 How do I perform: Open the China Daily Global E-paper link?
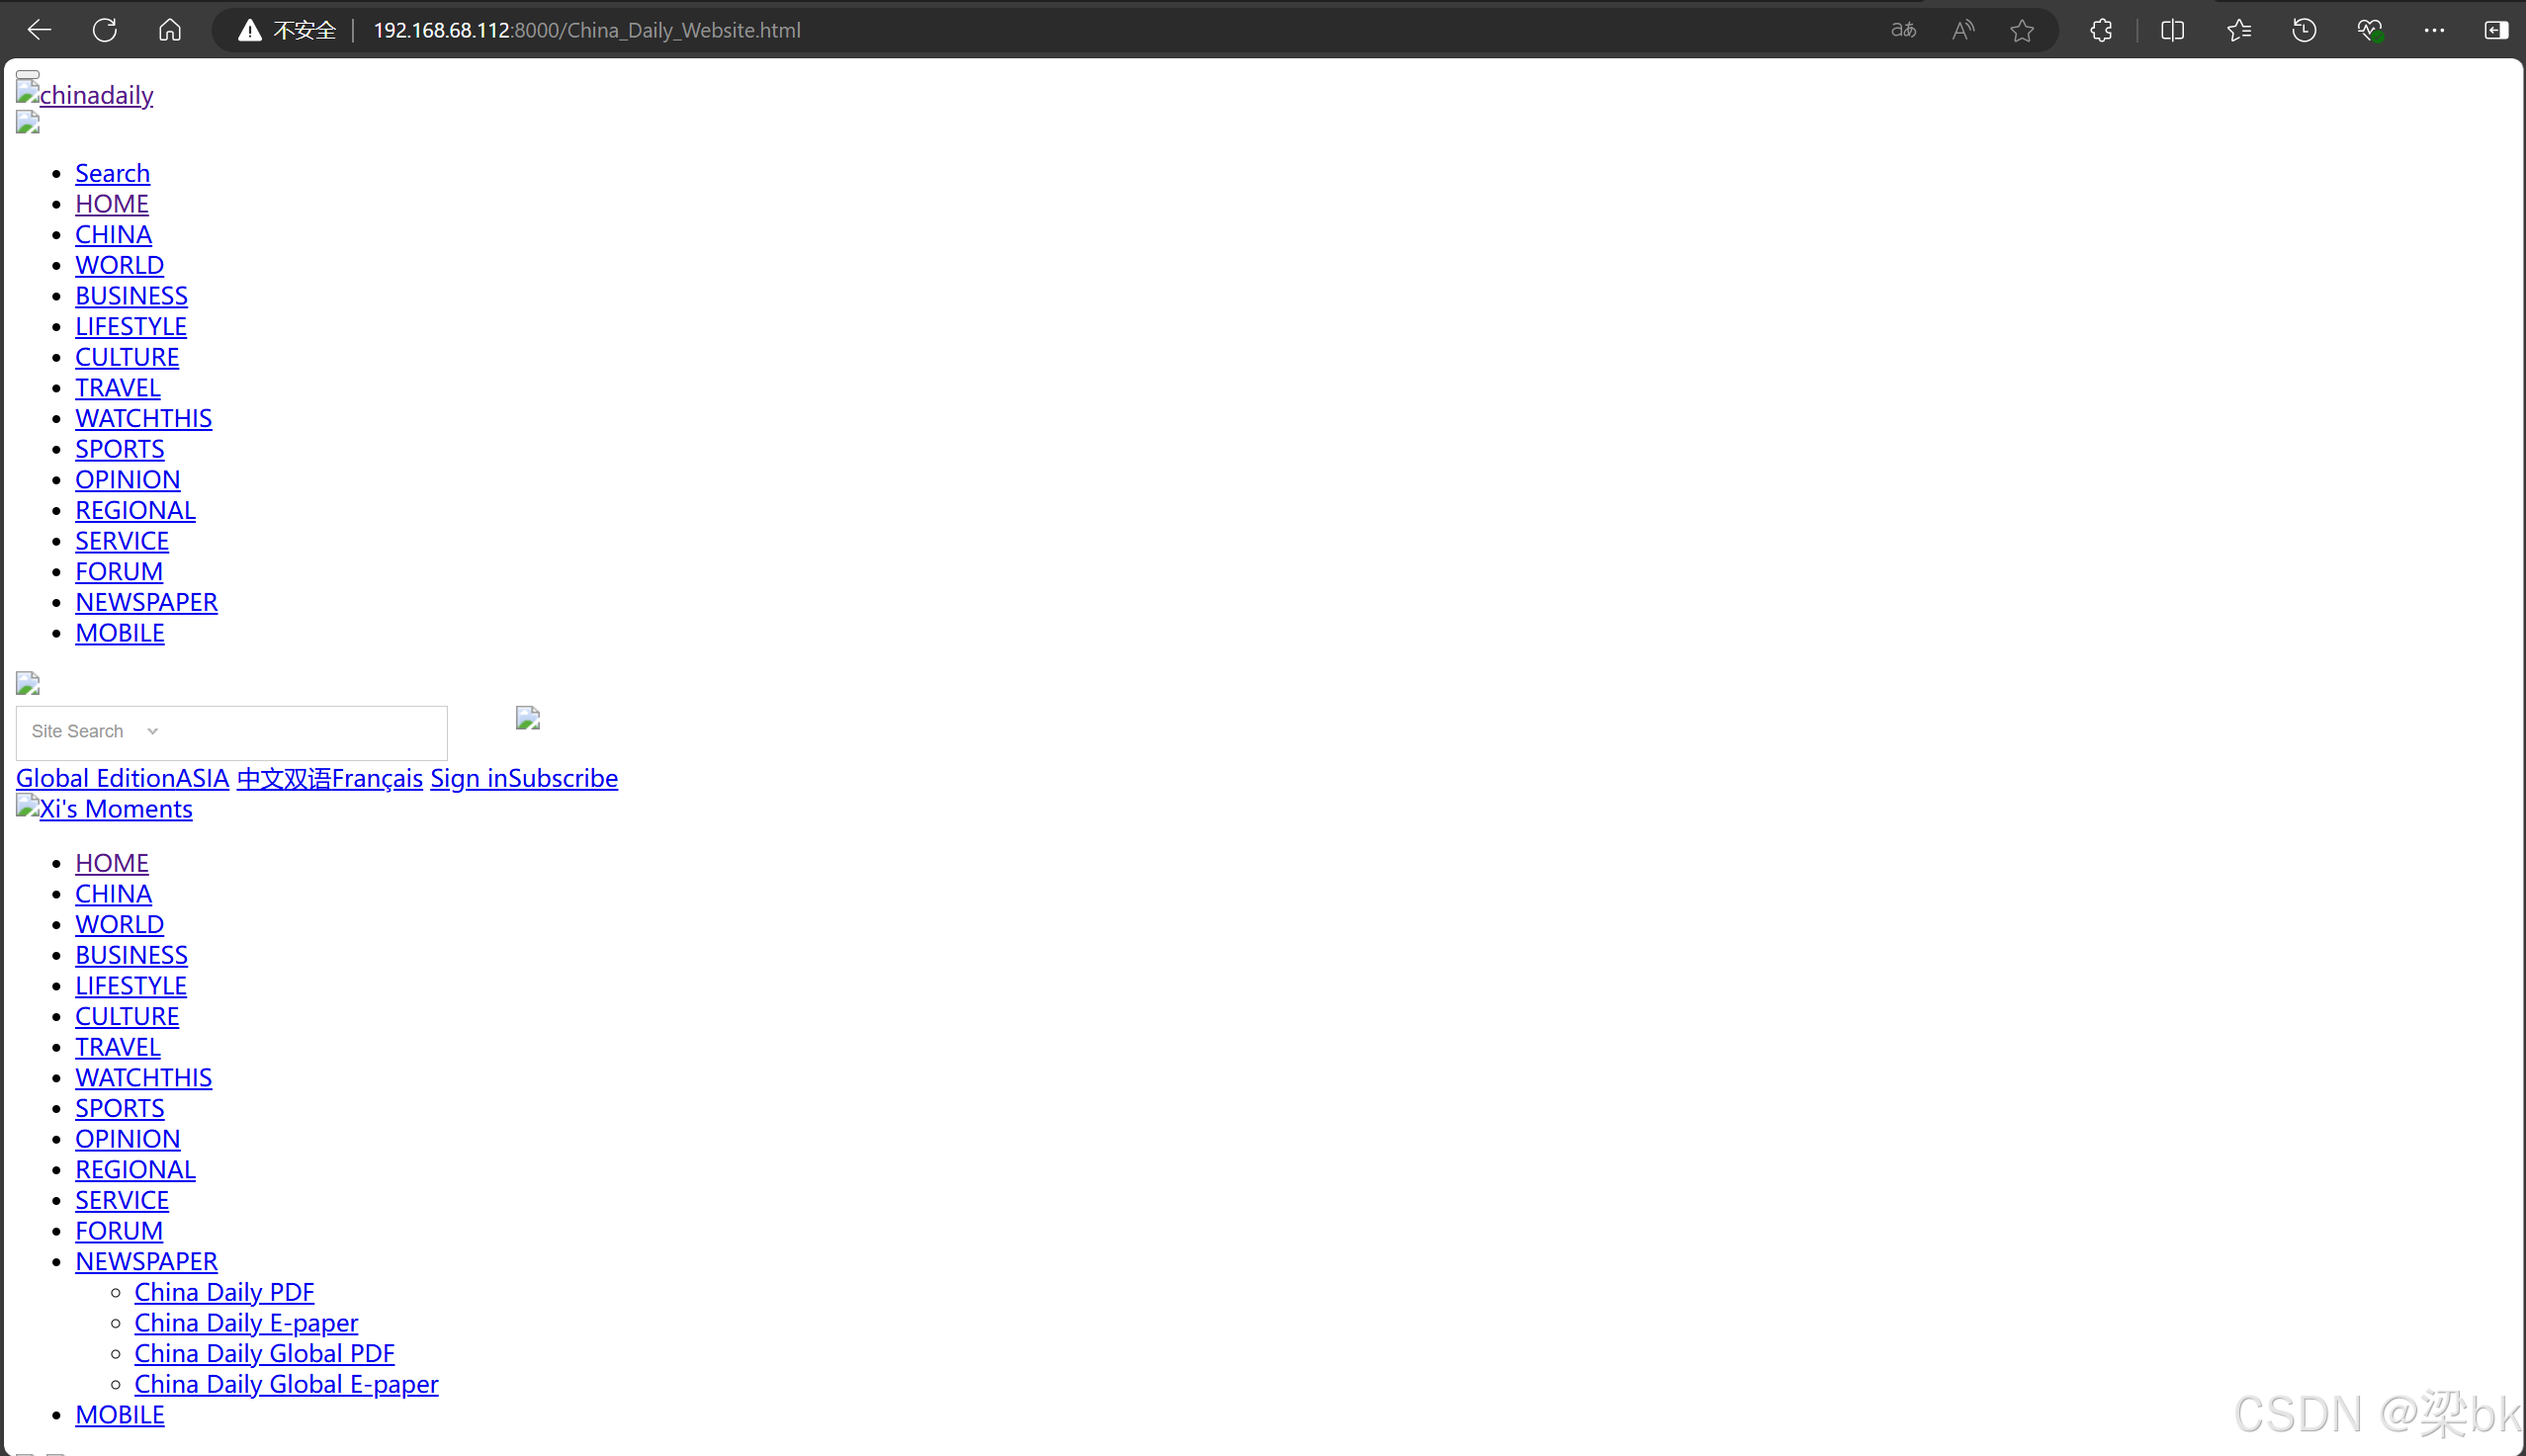[286, 1384]
